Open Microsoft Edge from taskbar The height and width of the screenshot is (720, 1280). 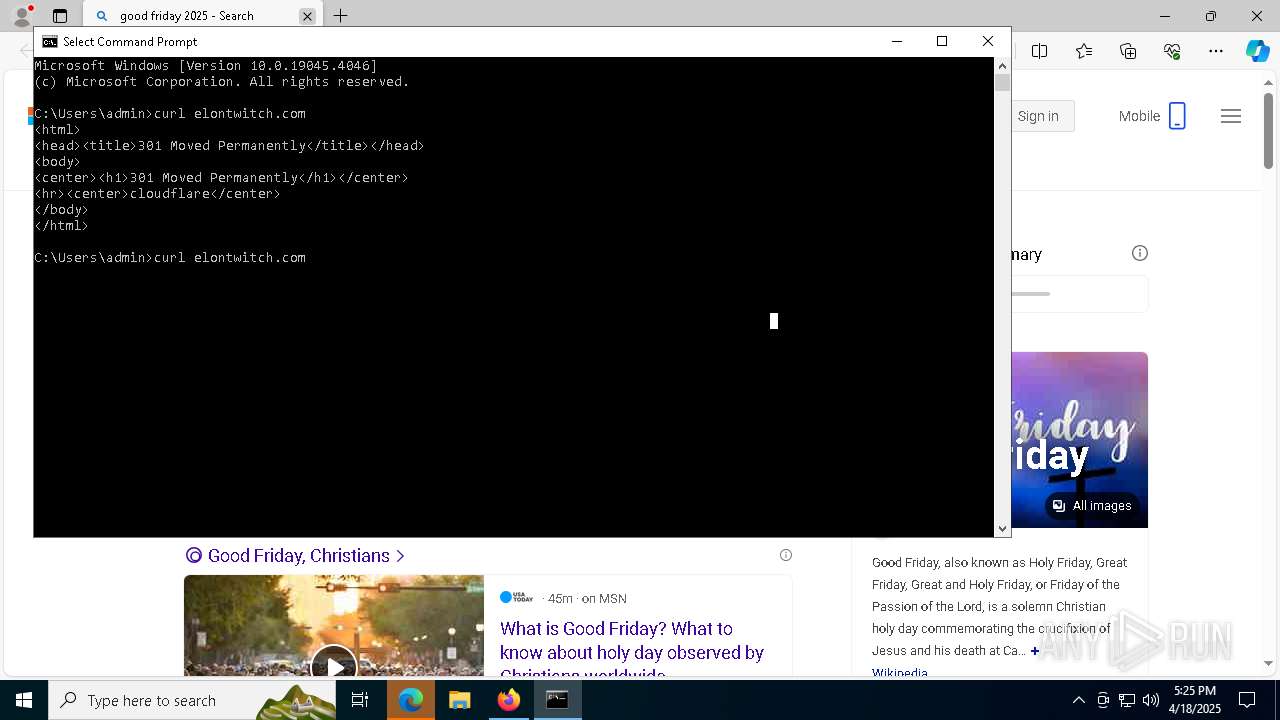[x=411, y=700]
